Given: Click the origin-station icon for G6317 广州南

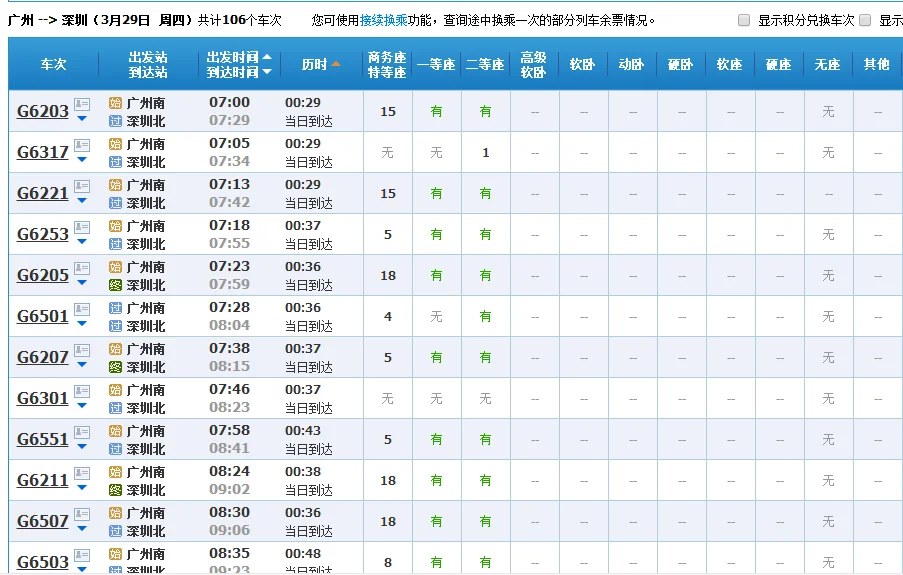Looking at the screenshot, I should pyautogui.click(x=115, y=144).
